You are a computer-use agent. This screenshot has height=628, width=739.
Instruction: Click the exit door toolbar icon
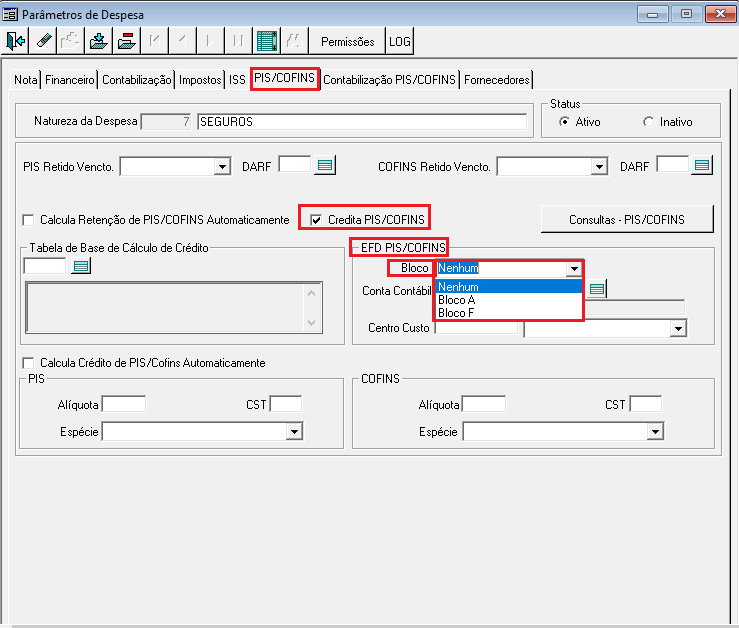[15, 41]
